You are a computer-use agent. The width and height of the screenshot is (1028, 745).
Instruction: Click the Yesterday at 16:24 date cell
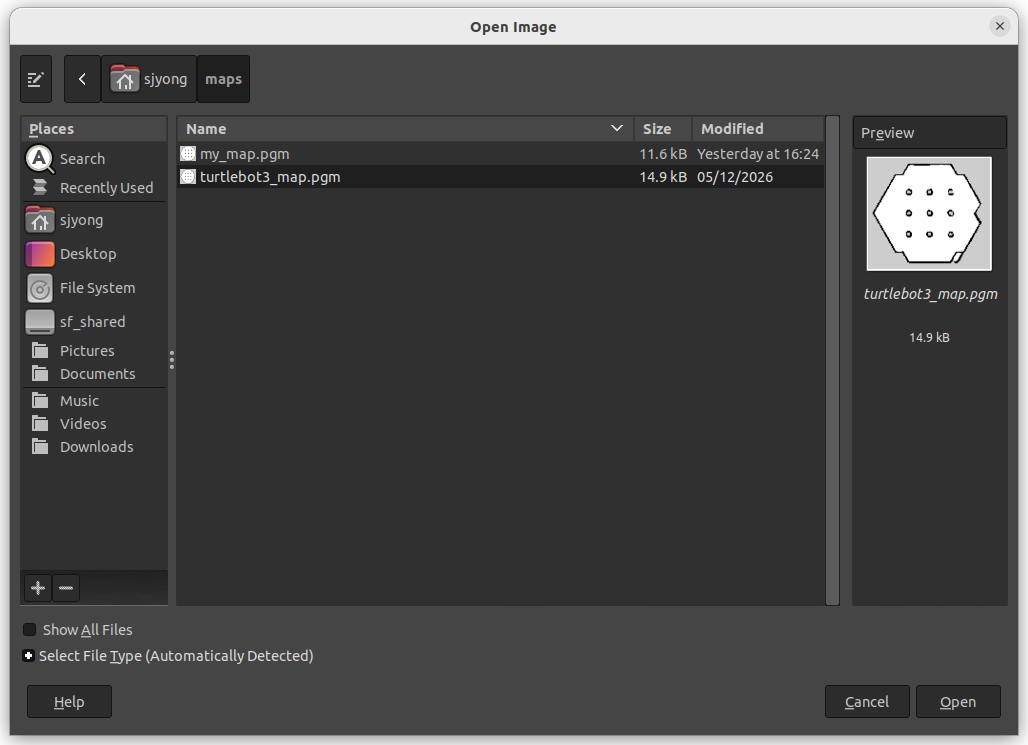pos(758,154)
